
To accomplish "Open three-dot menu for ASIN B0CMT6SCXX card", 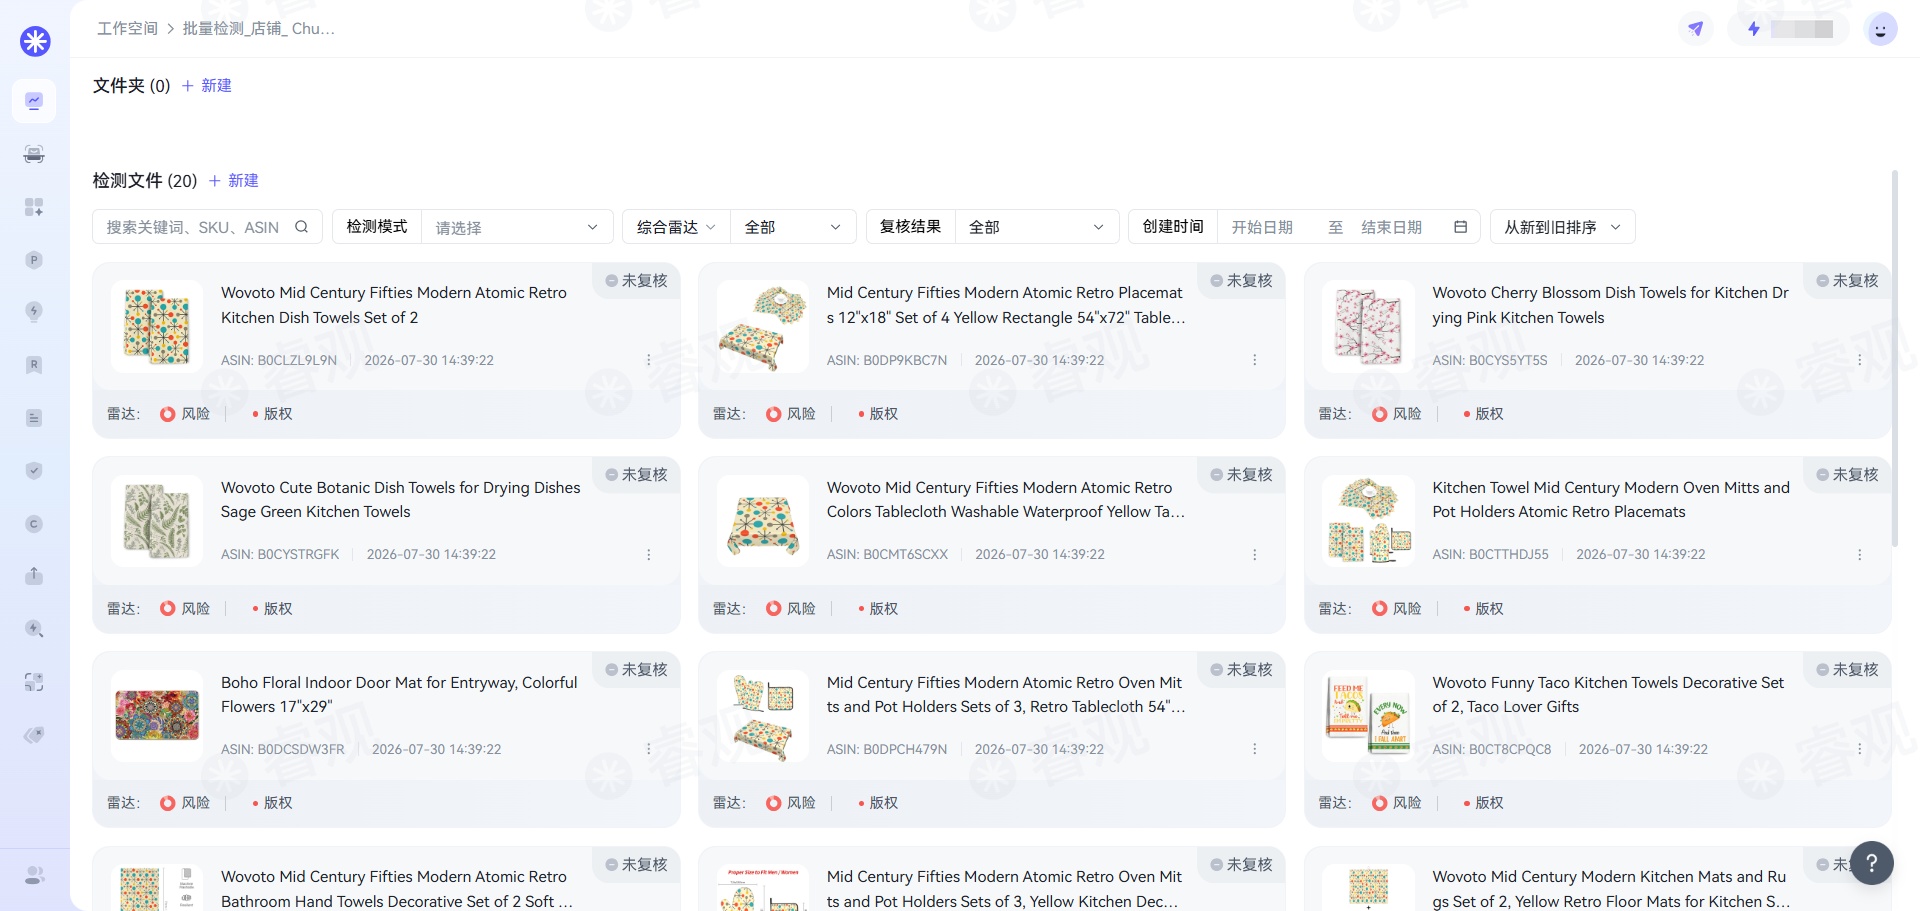I will (1255, 554).
